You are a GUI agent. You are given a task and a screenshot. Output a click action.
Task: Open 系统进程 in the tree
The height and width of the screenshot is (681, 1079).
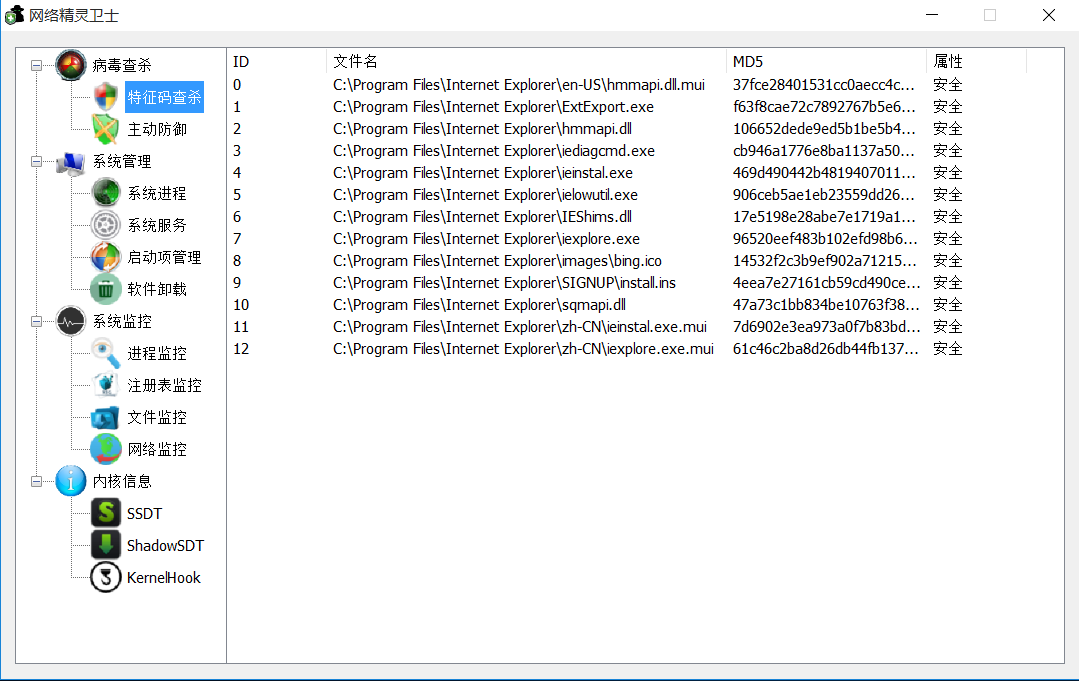pyautogui.click(x=157, y=193)
